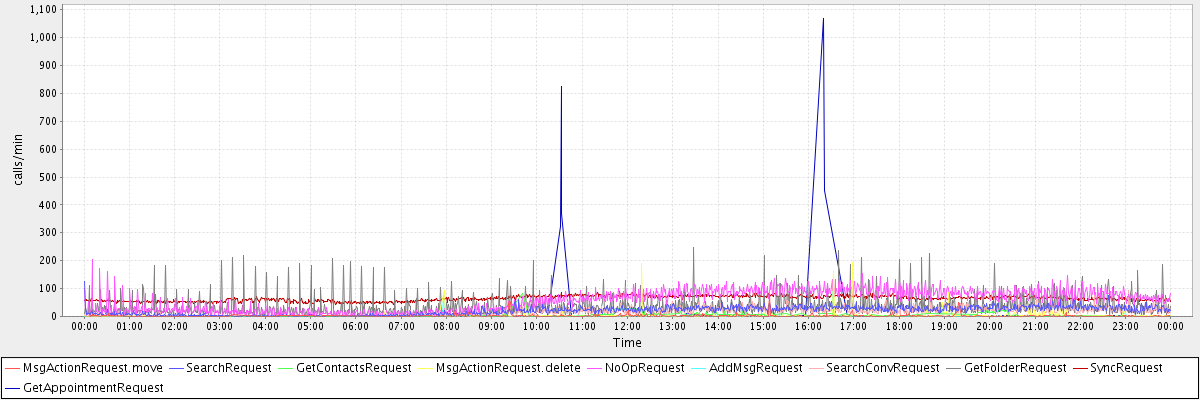Click the 20:00 tick label on time axis

point(990,326)
